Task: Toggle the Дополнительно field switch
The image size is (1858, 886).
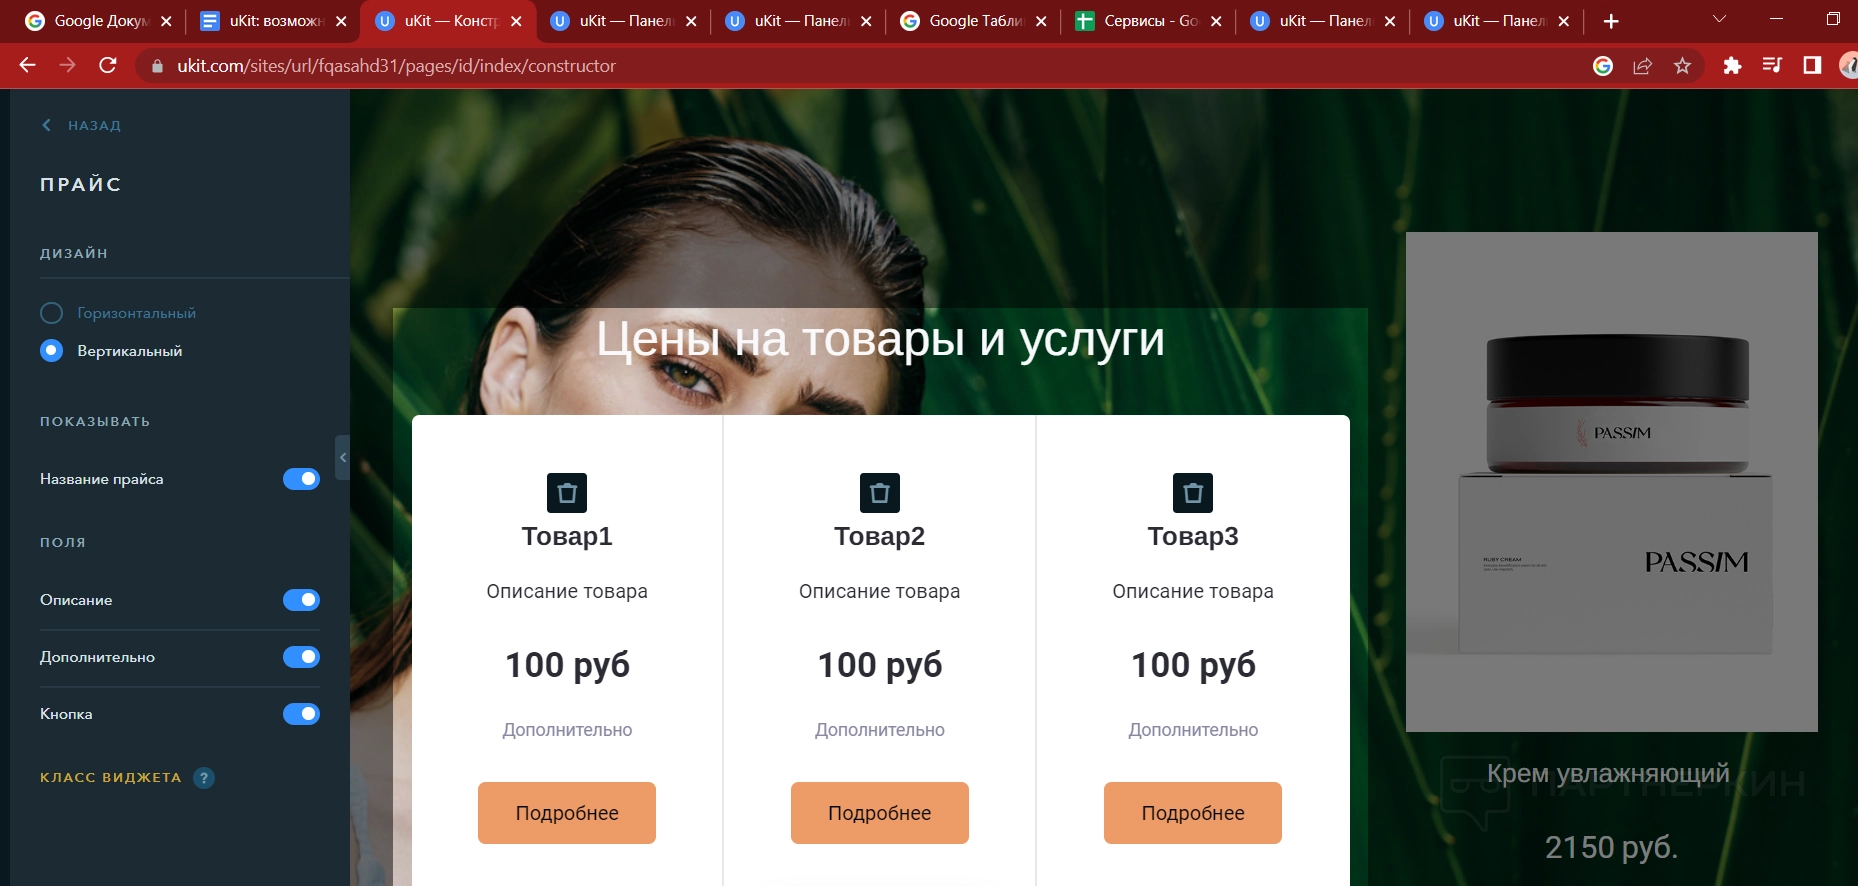Action: click(x=301, y=657)
